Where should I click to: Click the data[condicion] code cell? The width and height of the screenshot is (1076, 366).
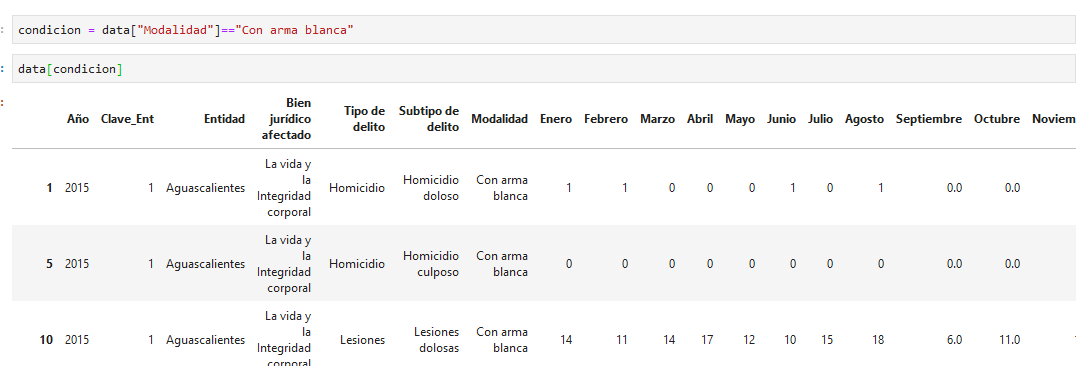click(544, 69)
